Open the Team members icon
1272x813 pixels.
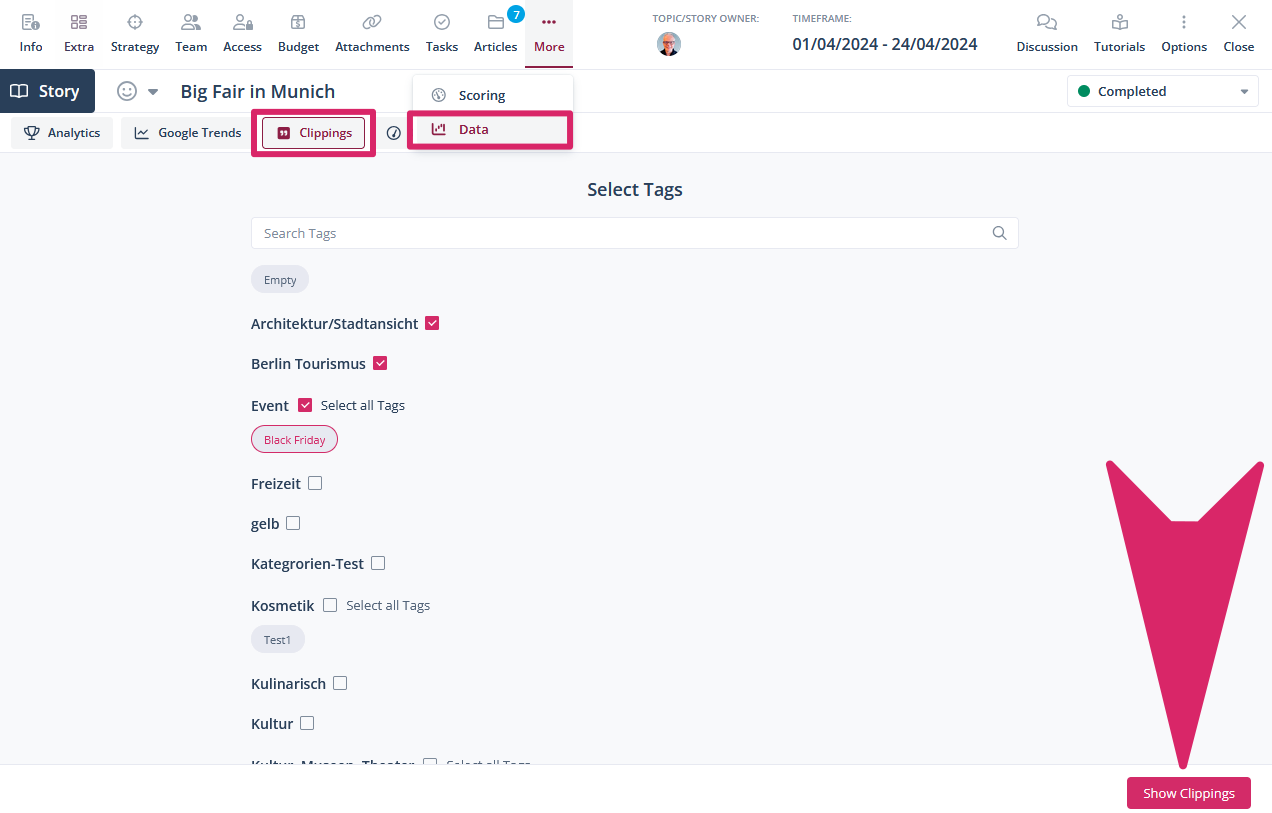191,23
